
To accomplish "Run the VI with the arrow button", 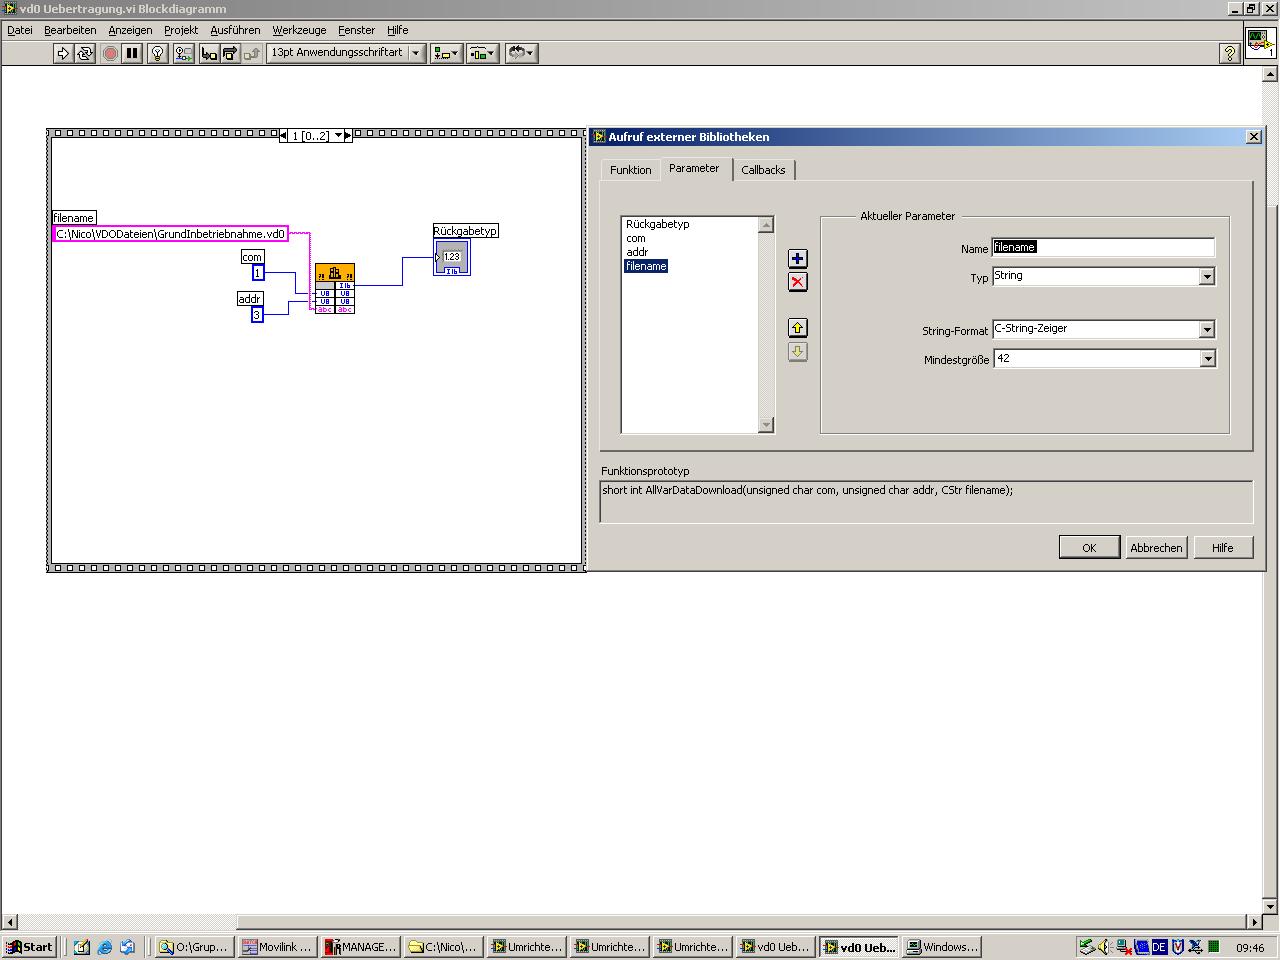I will click(x=63, y=53).
